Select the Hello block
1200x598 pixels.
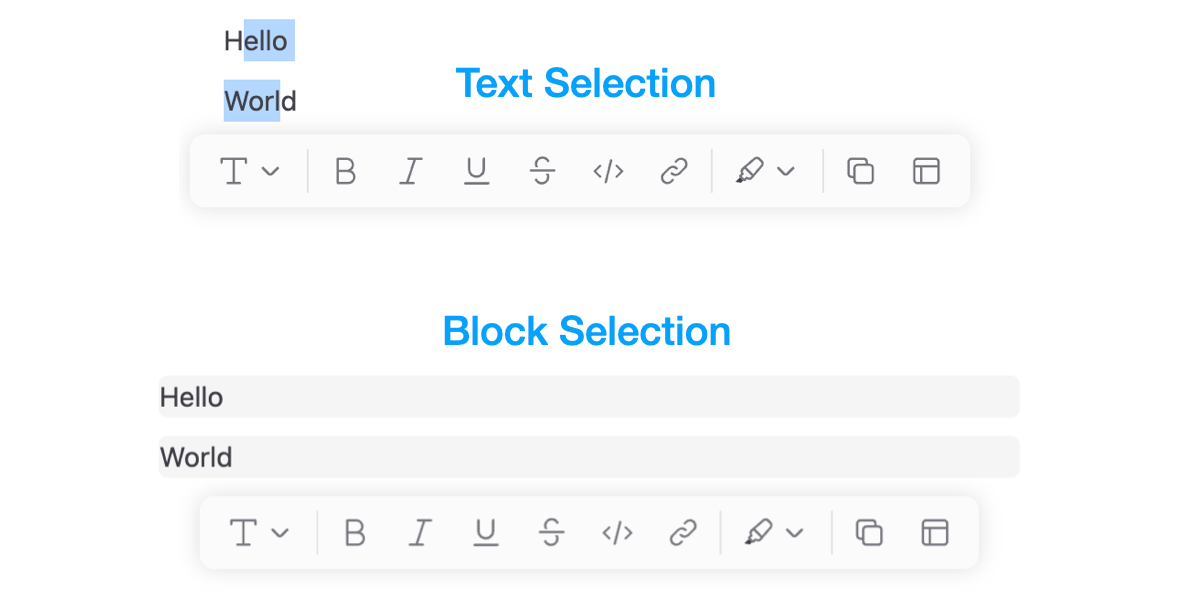tap(589, 397)
